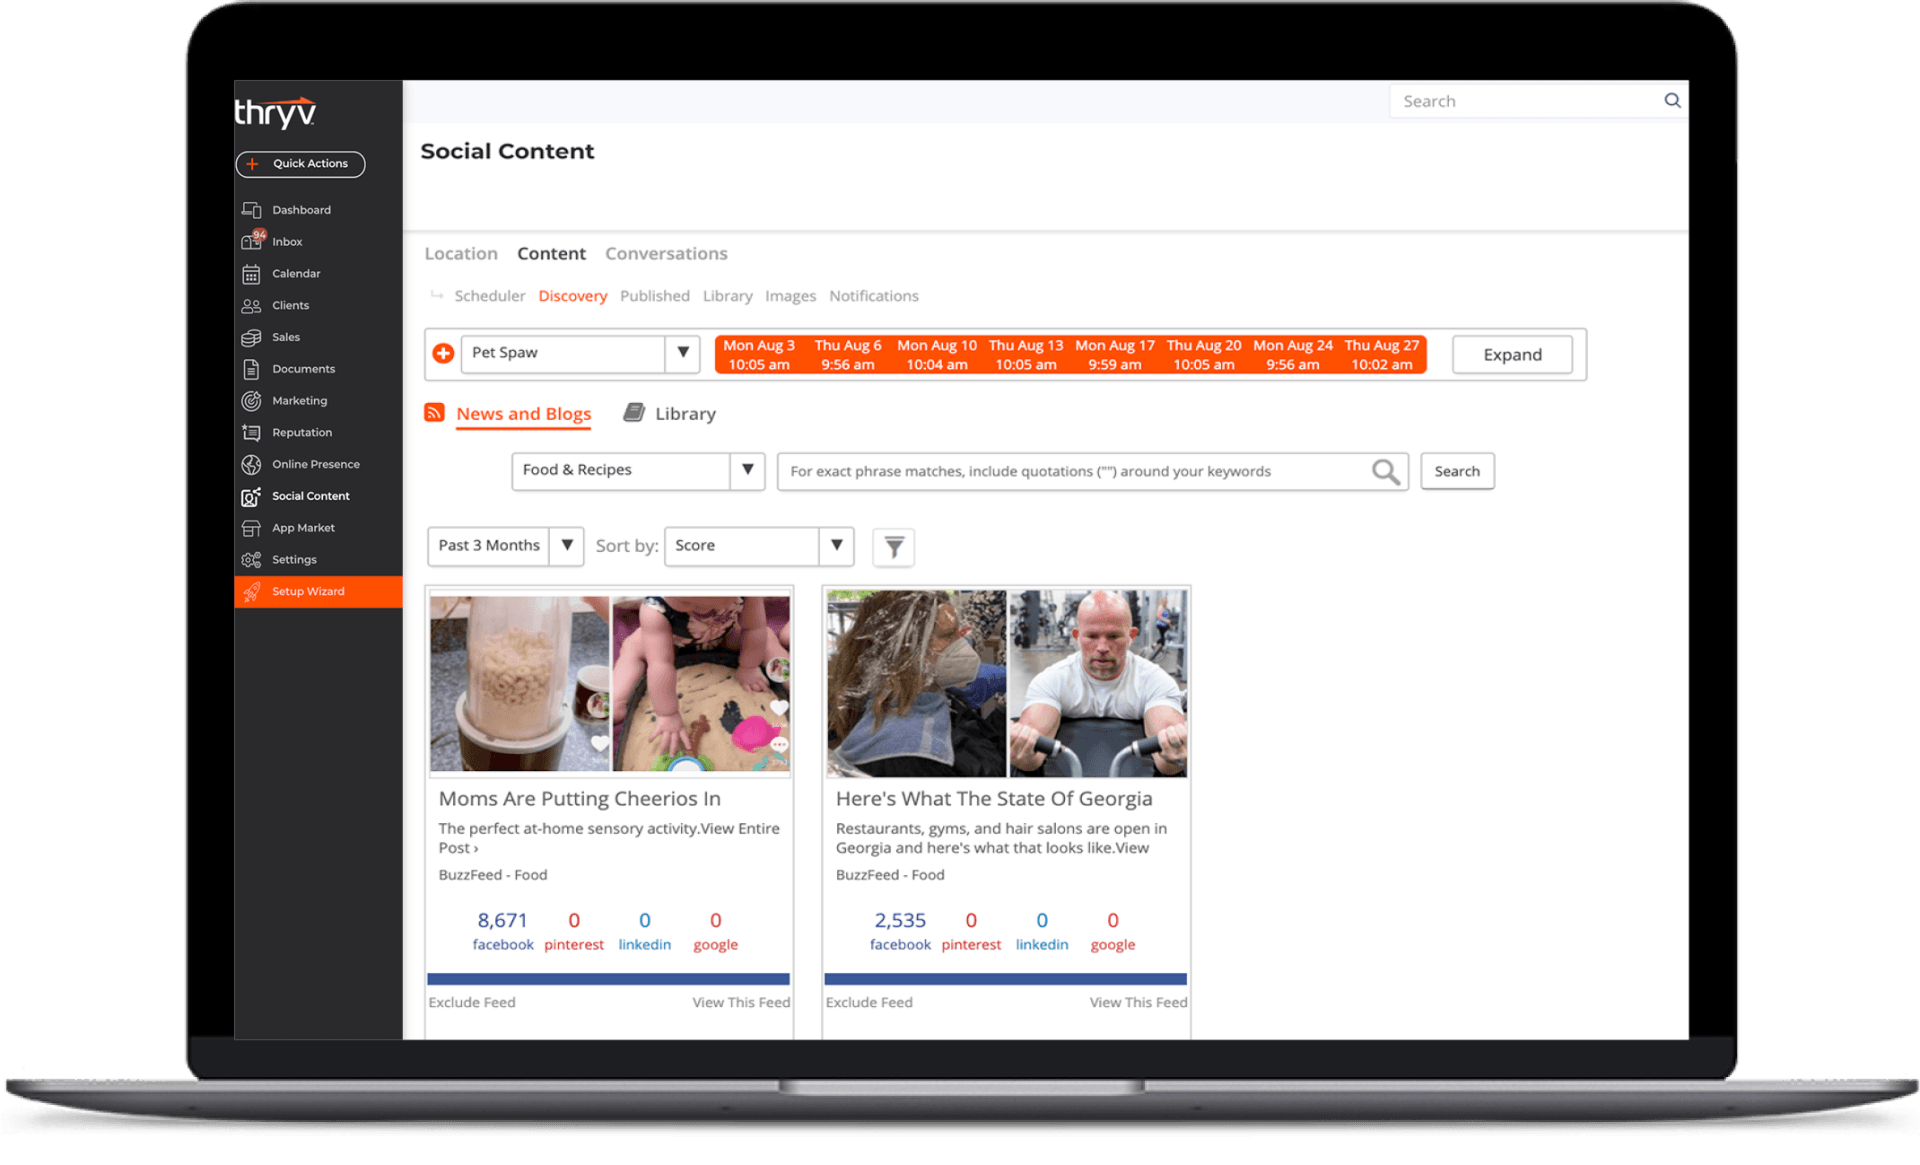
Task: Click View This Feed on Cheerios card
Action: tap(740, 1002)
